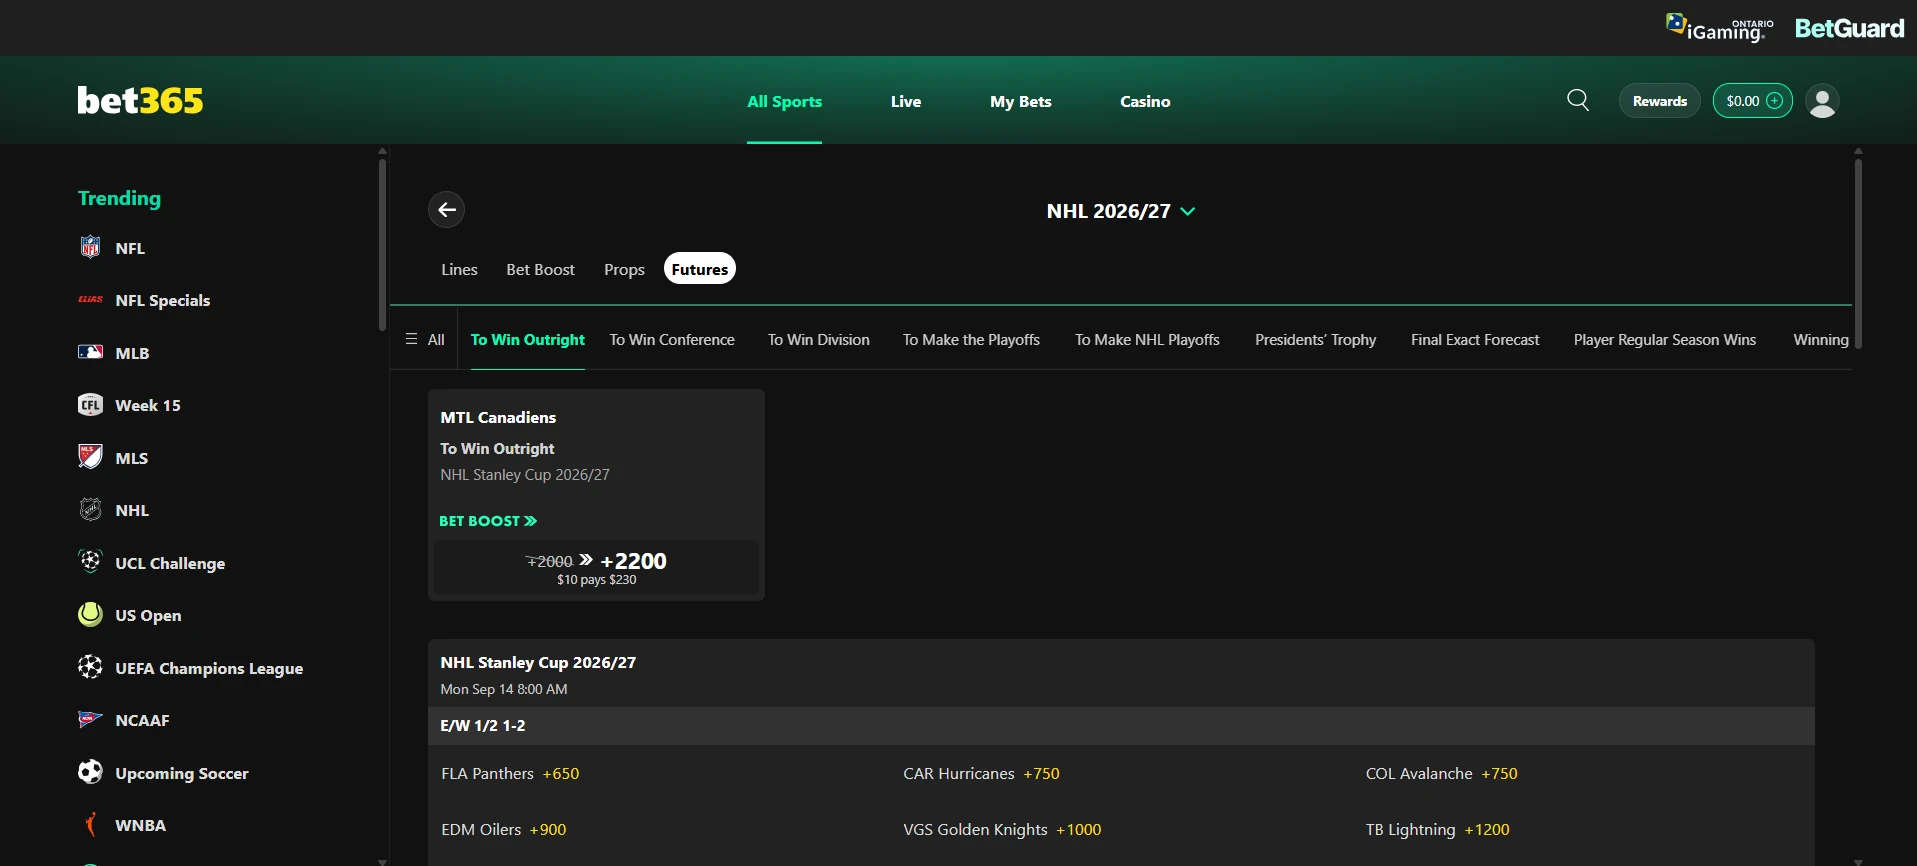Click the E/W 1/2 1-2 row

[1121, 726]
